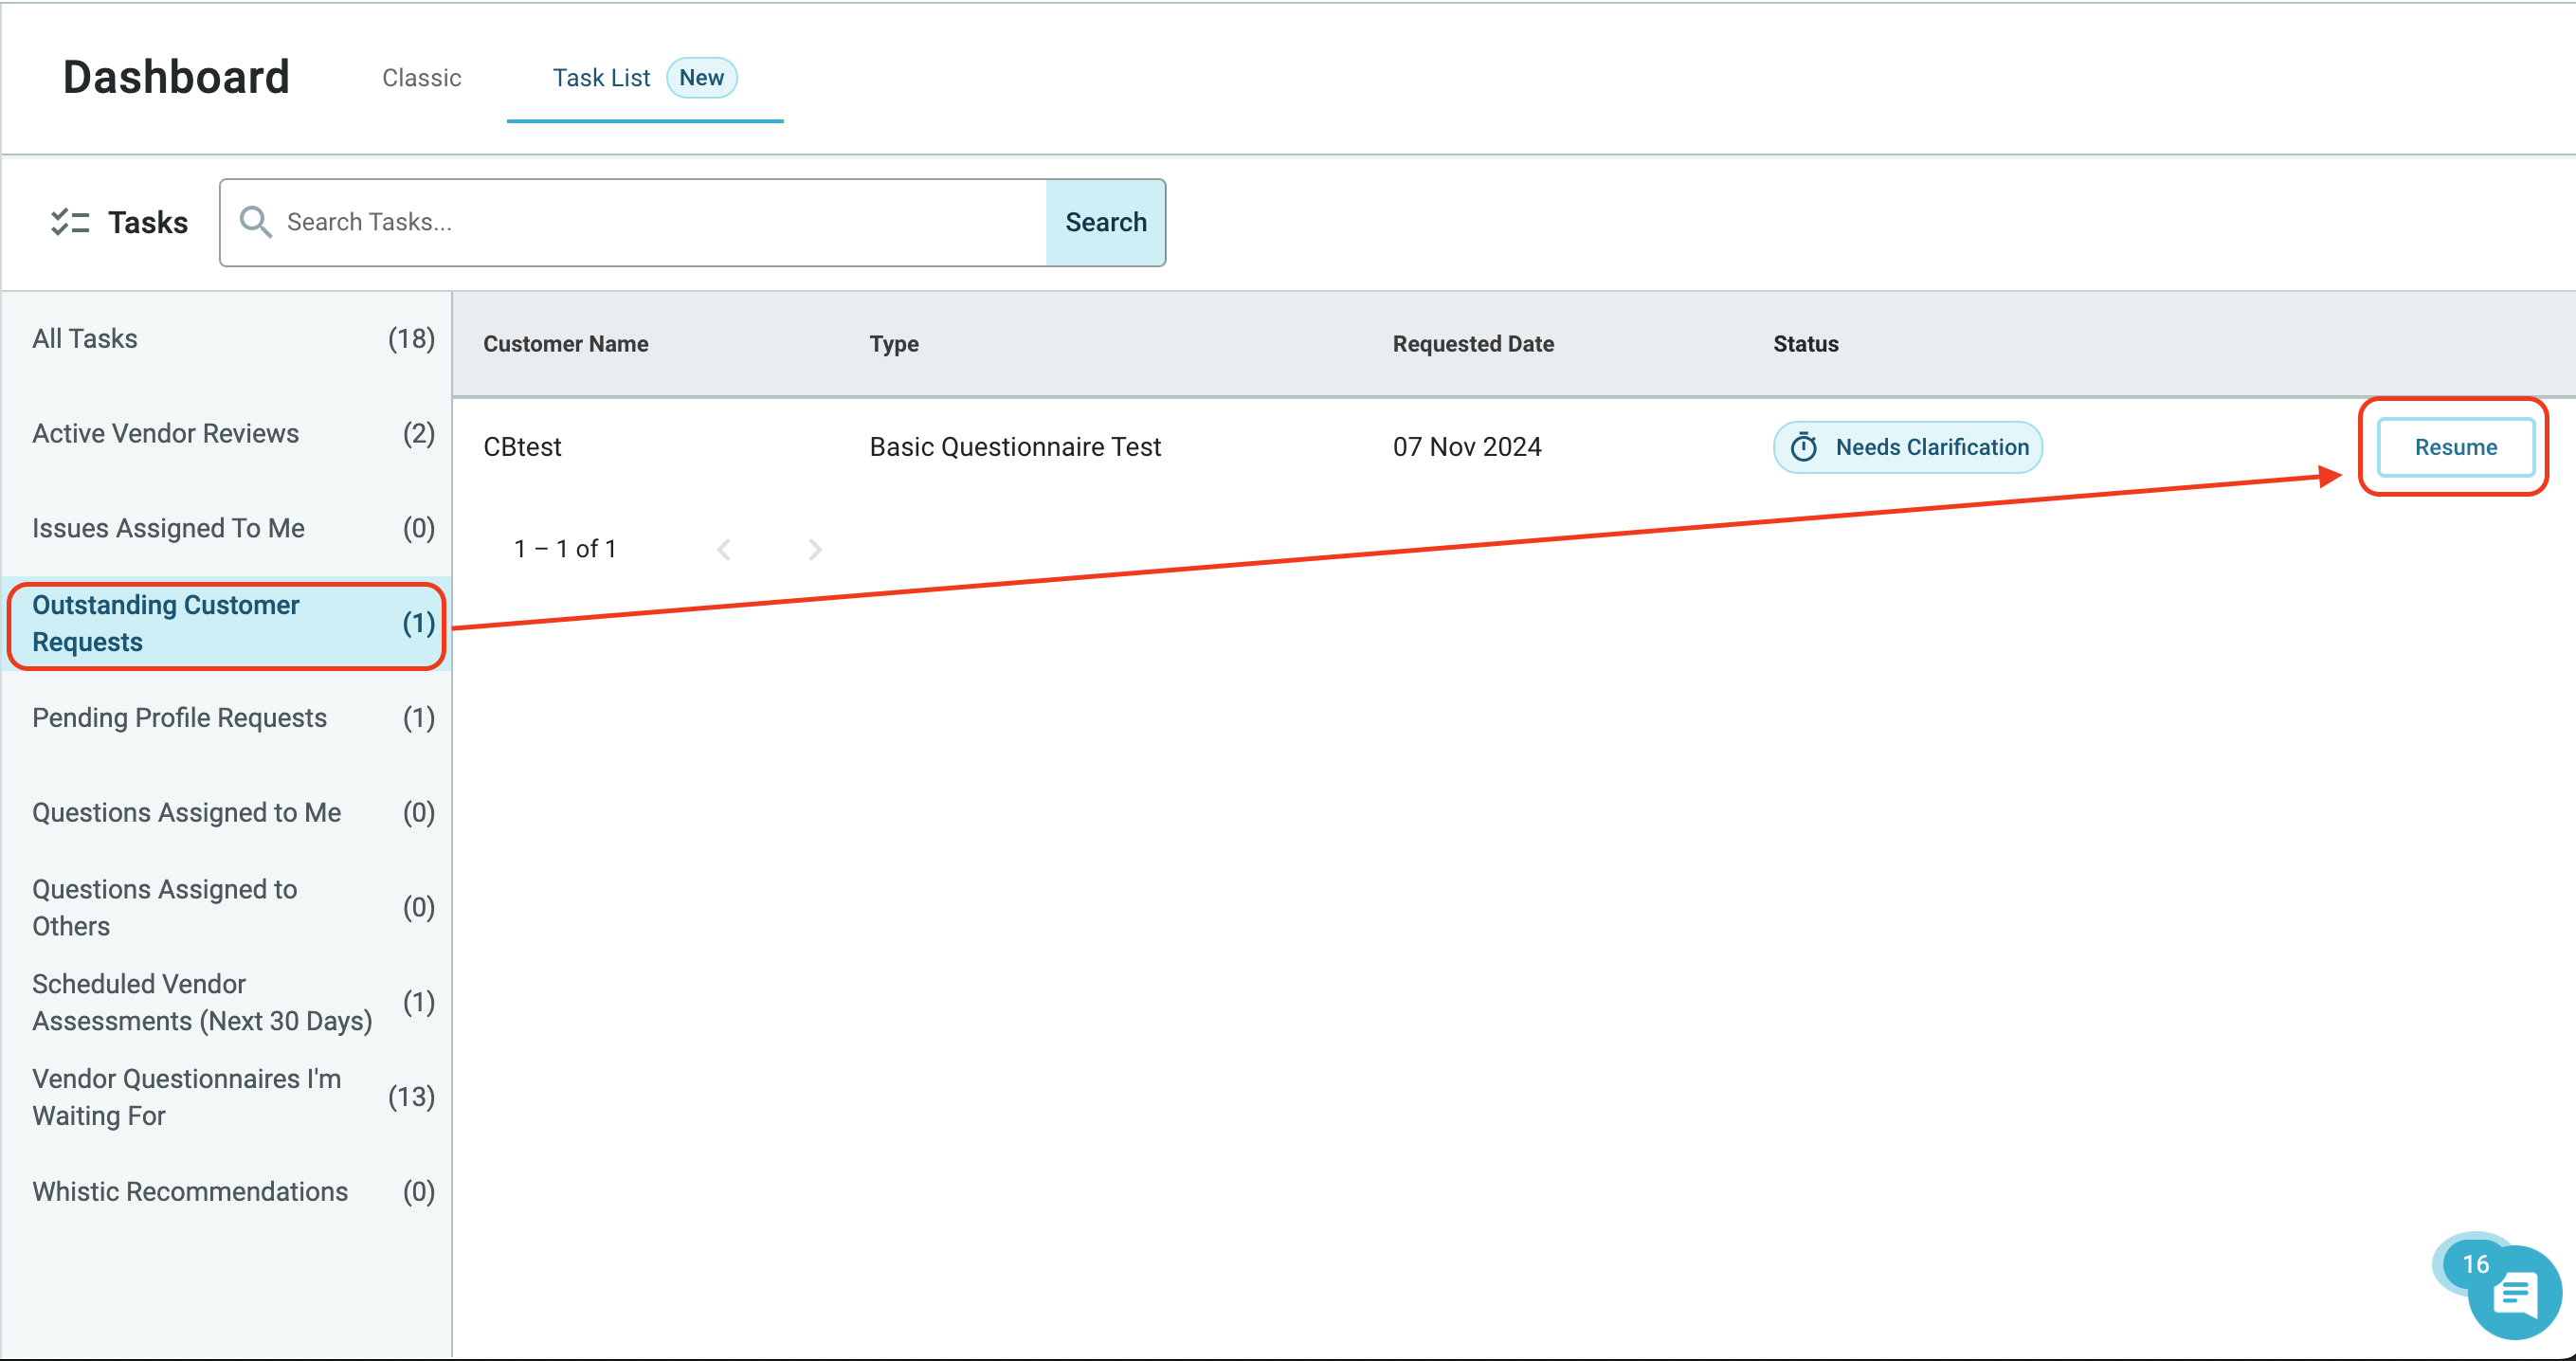Click the magnifying glass search icon
The width and height of the screenshot is (2576, 1361).
point(256,221)
